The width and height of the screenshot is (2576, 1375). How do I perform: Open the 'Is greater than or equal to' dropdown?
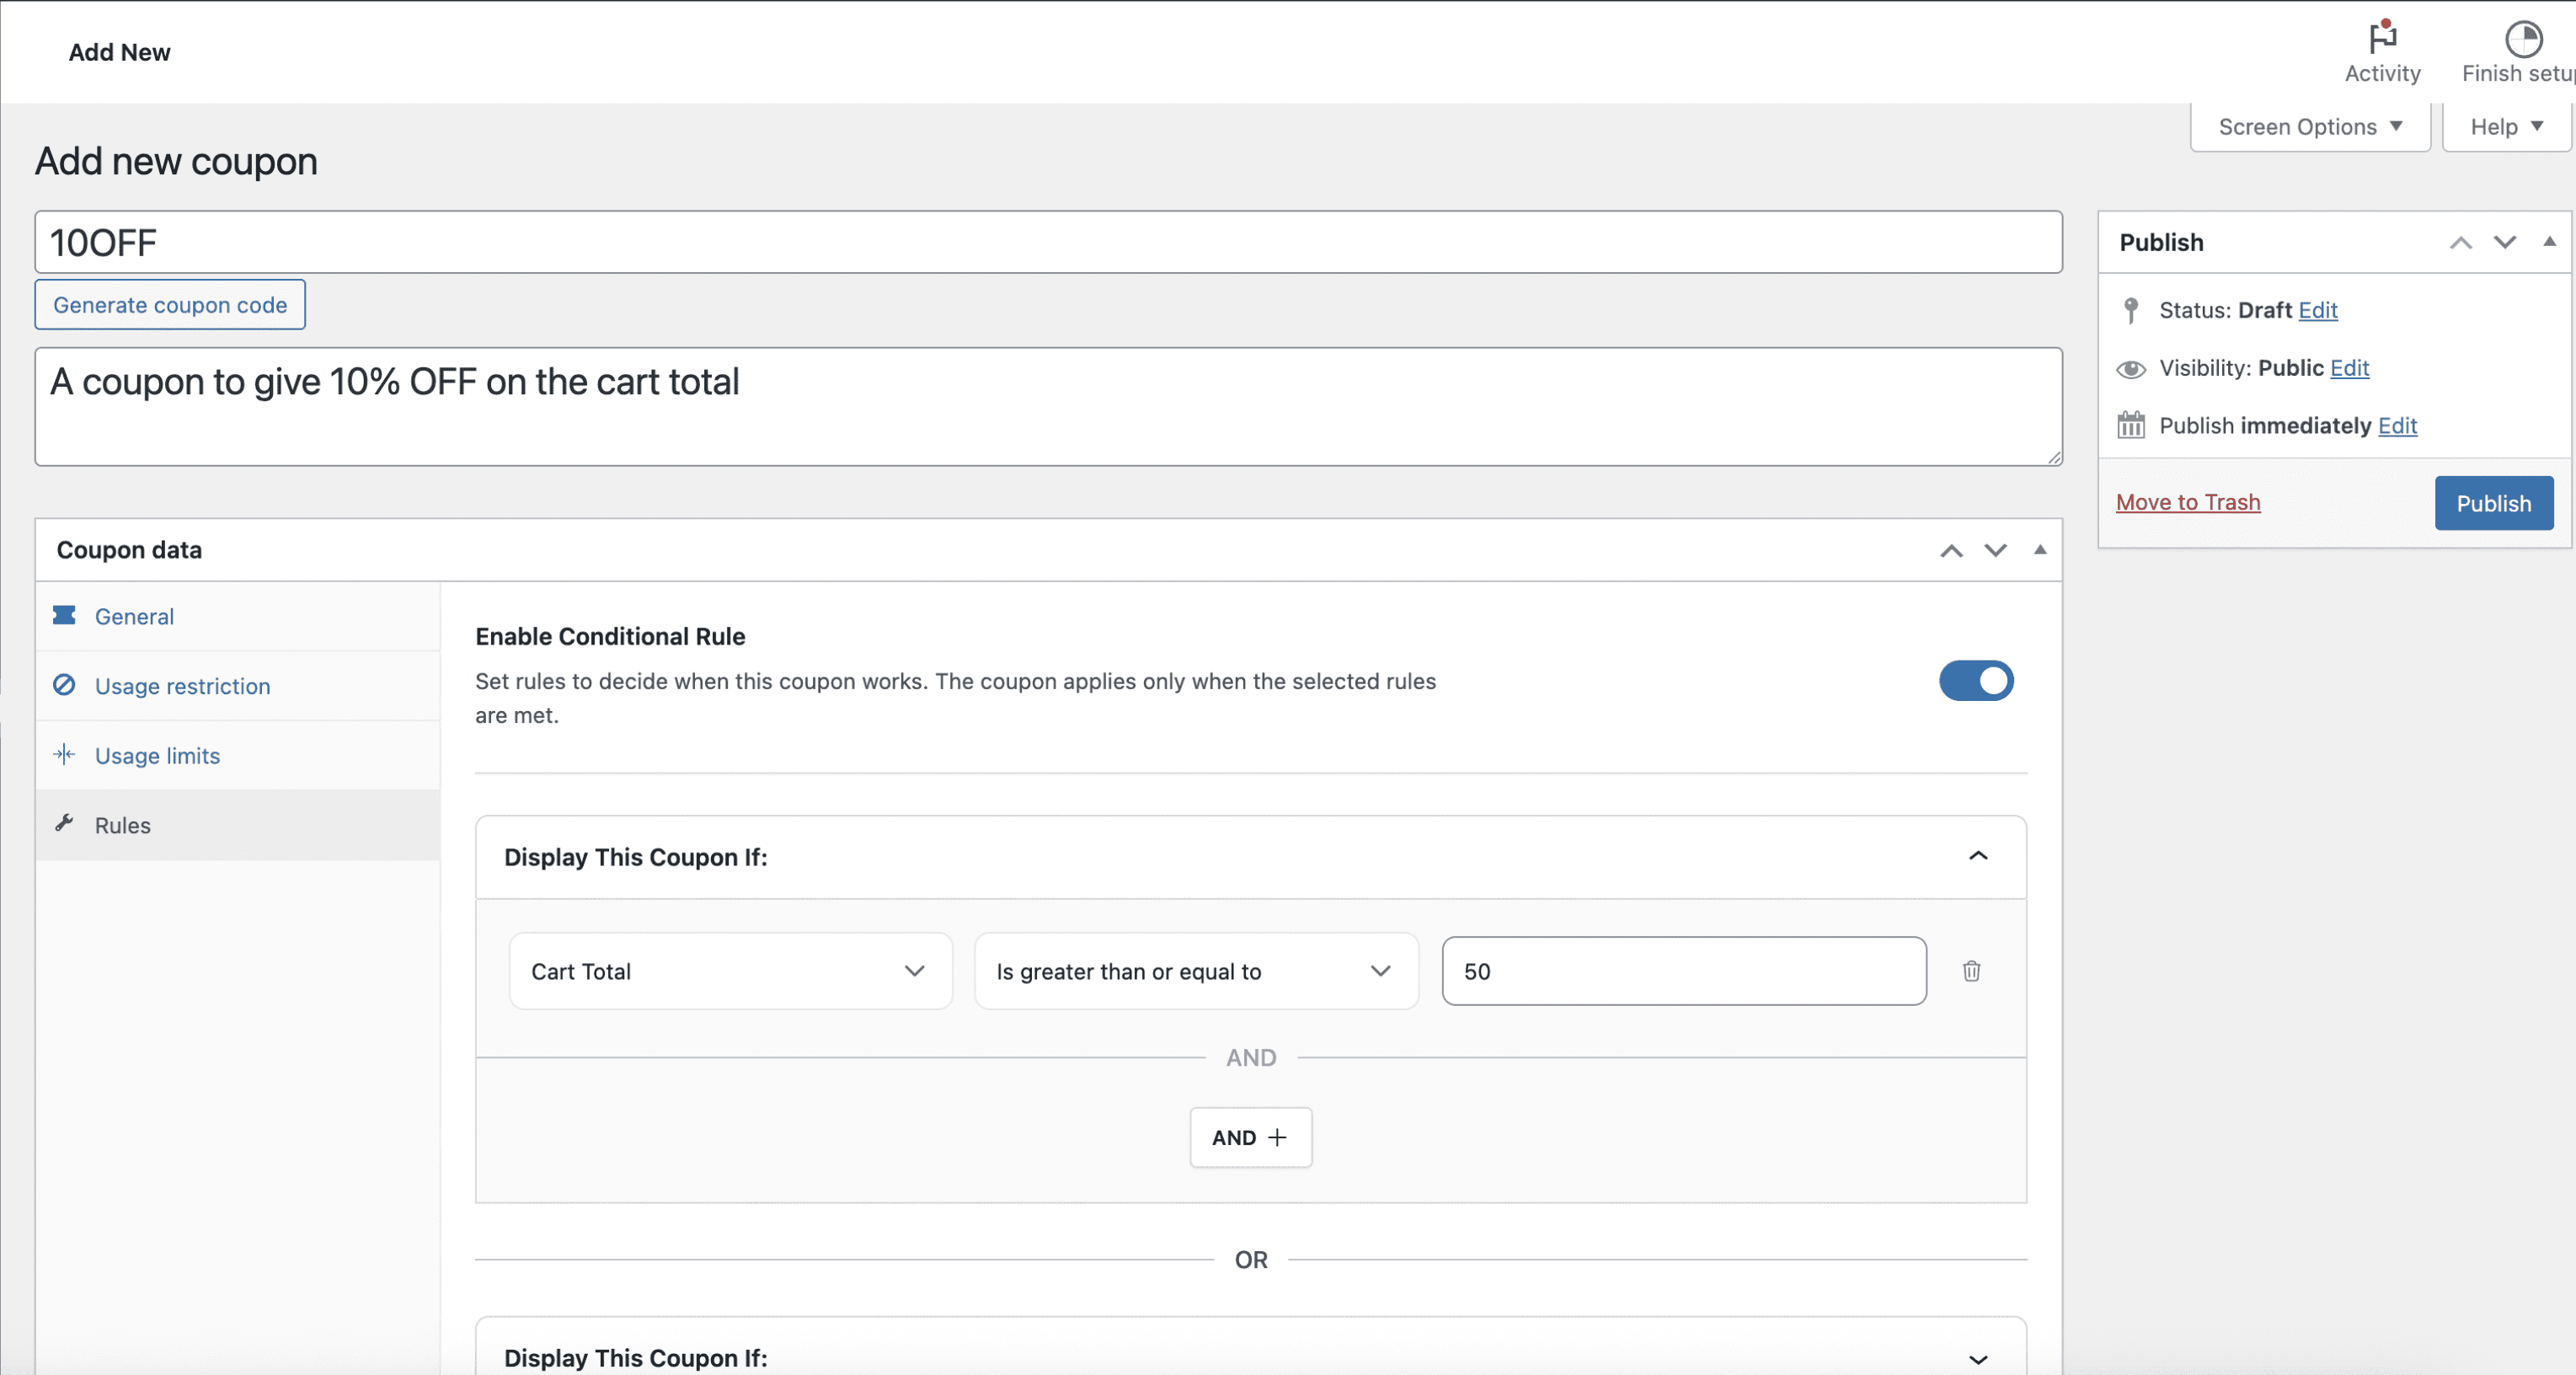pos(1195,971)
